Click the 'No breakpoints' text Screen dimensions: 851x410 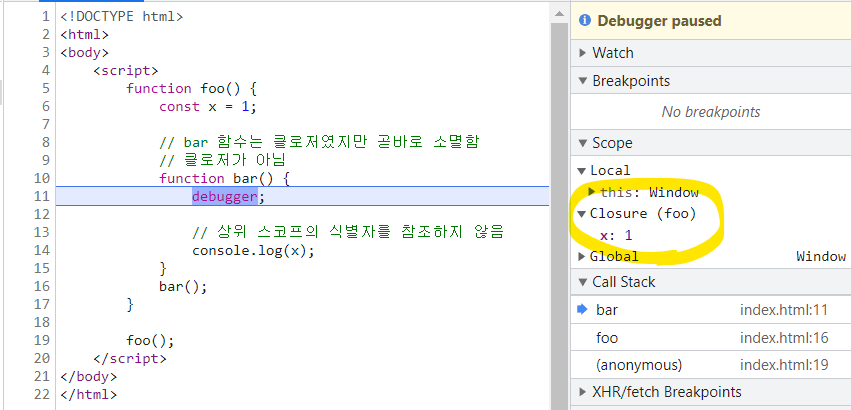(x=710, y=112)
